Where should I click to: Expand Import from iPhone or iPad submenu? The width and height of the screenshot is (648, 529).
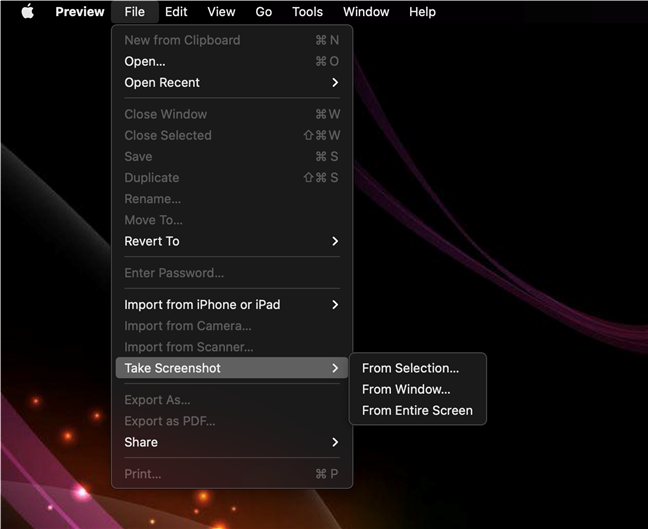(x=232, y=305)
